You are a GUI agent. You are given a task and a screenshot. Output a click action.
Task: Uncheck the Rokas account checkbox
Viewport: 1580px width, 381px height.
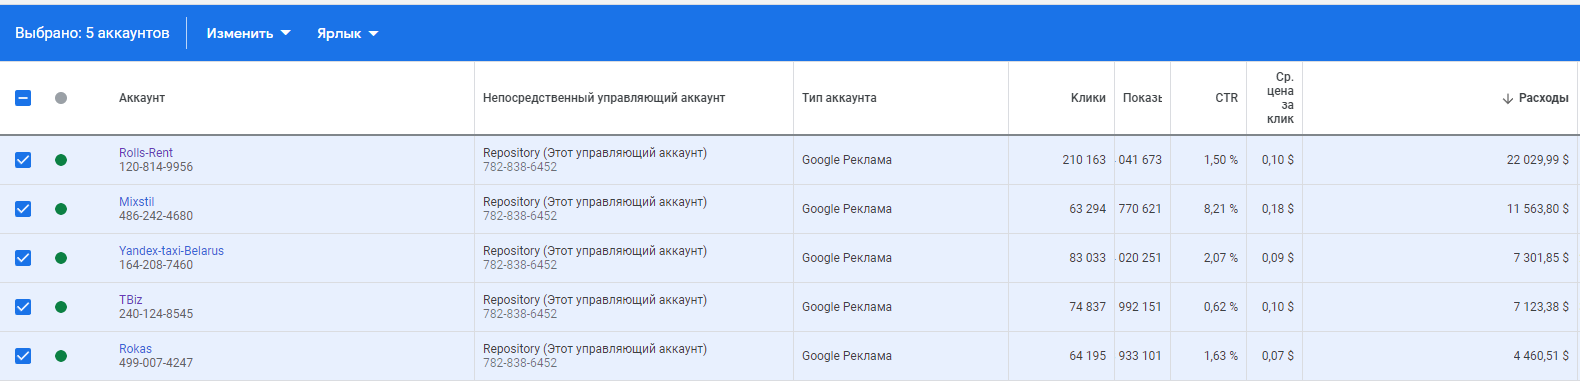(x=23, y=356)
